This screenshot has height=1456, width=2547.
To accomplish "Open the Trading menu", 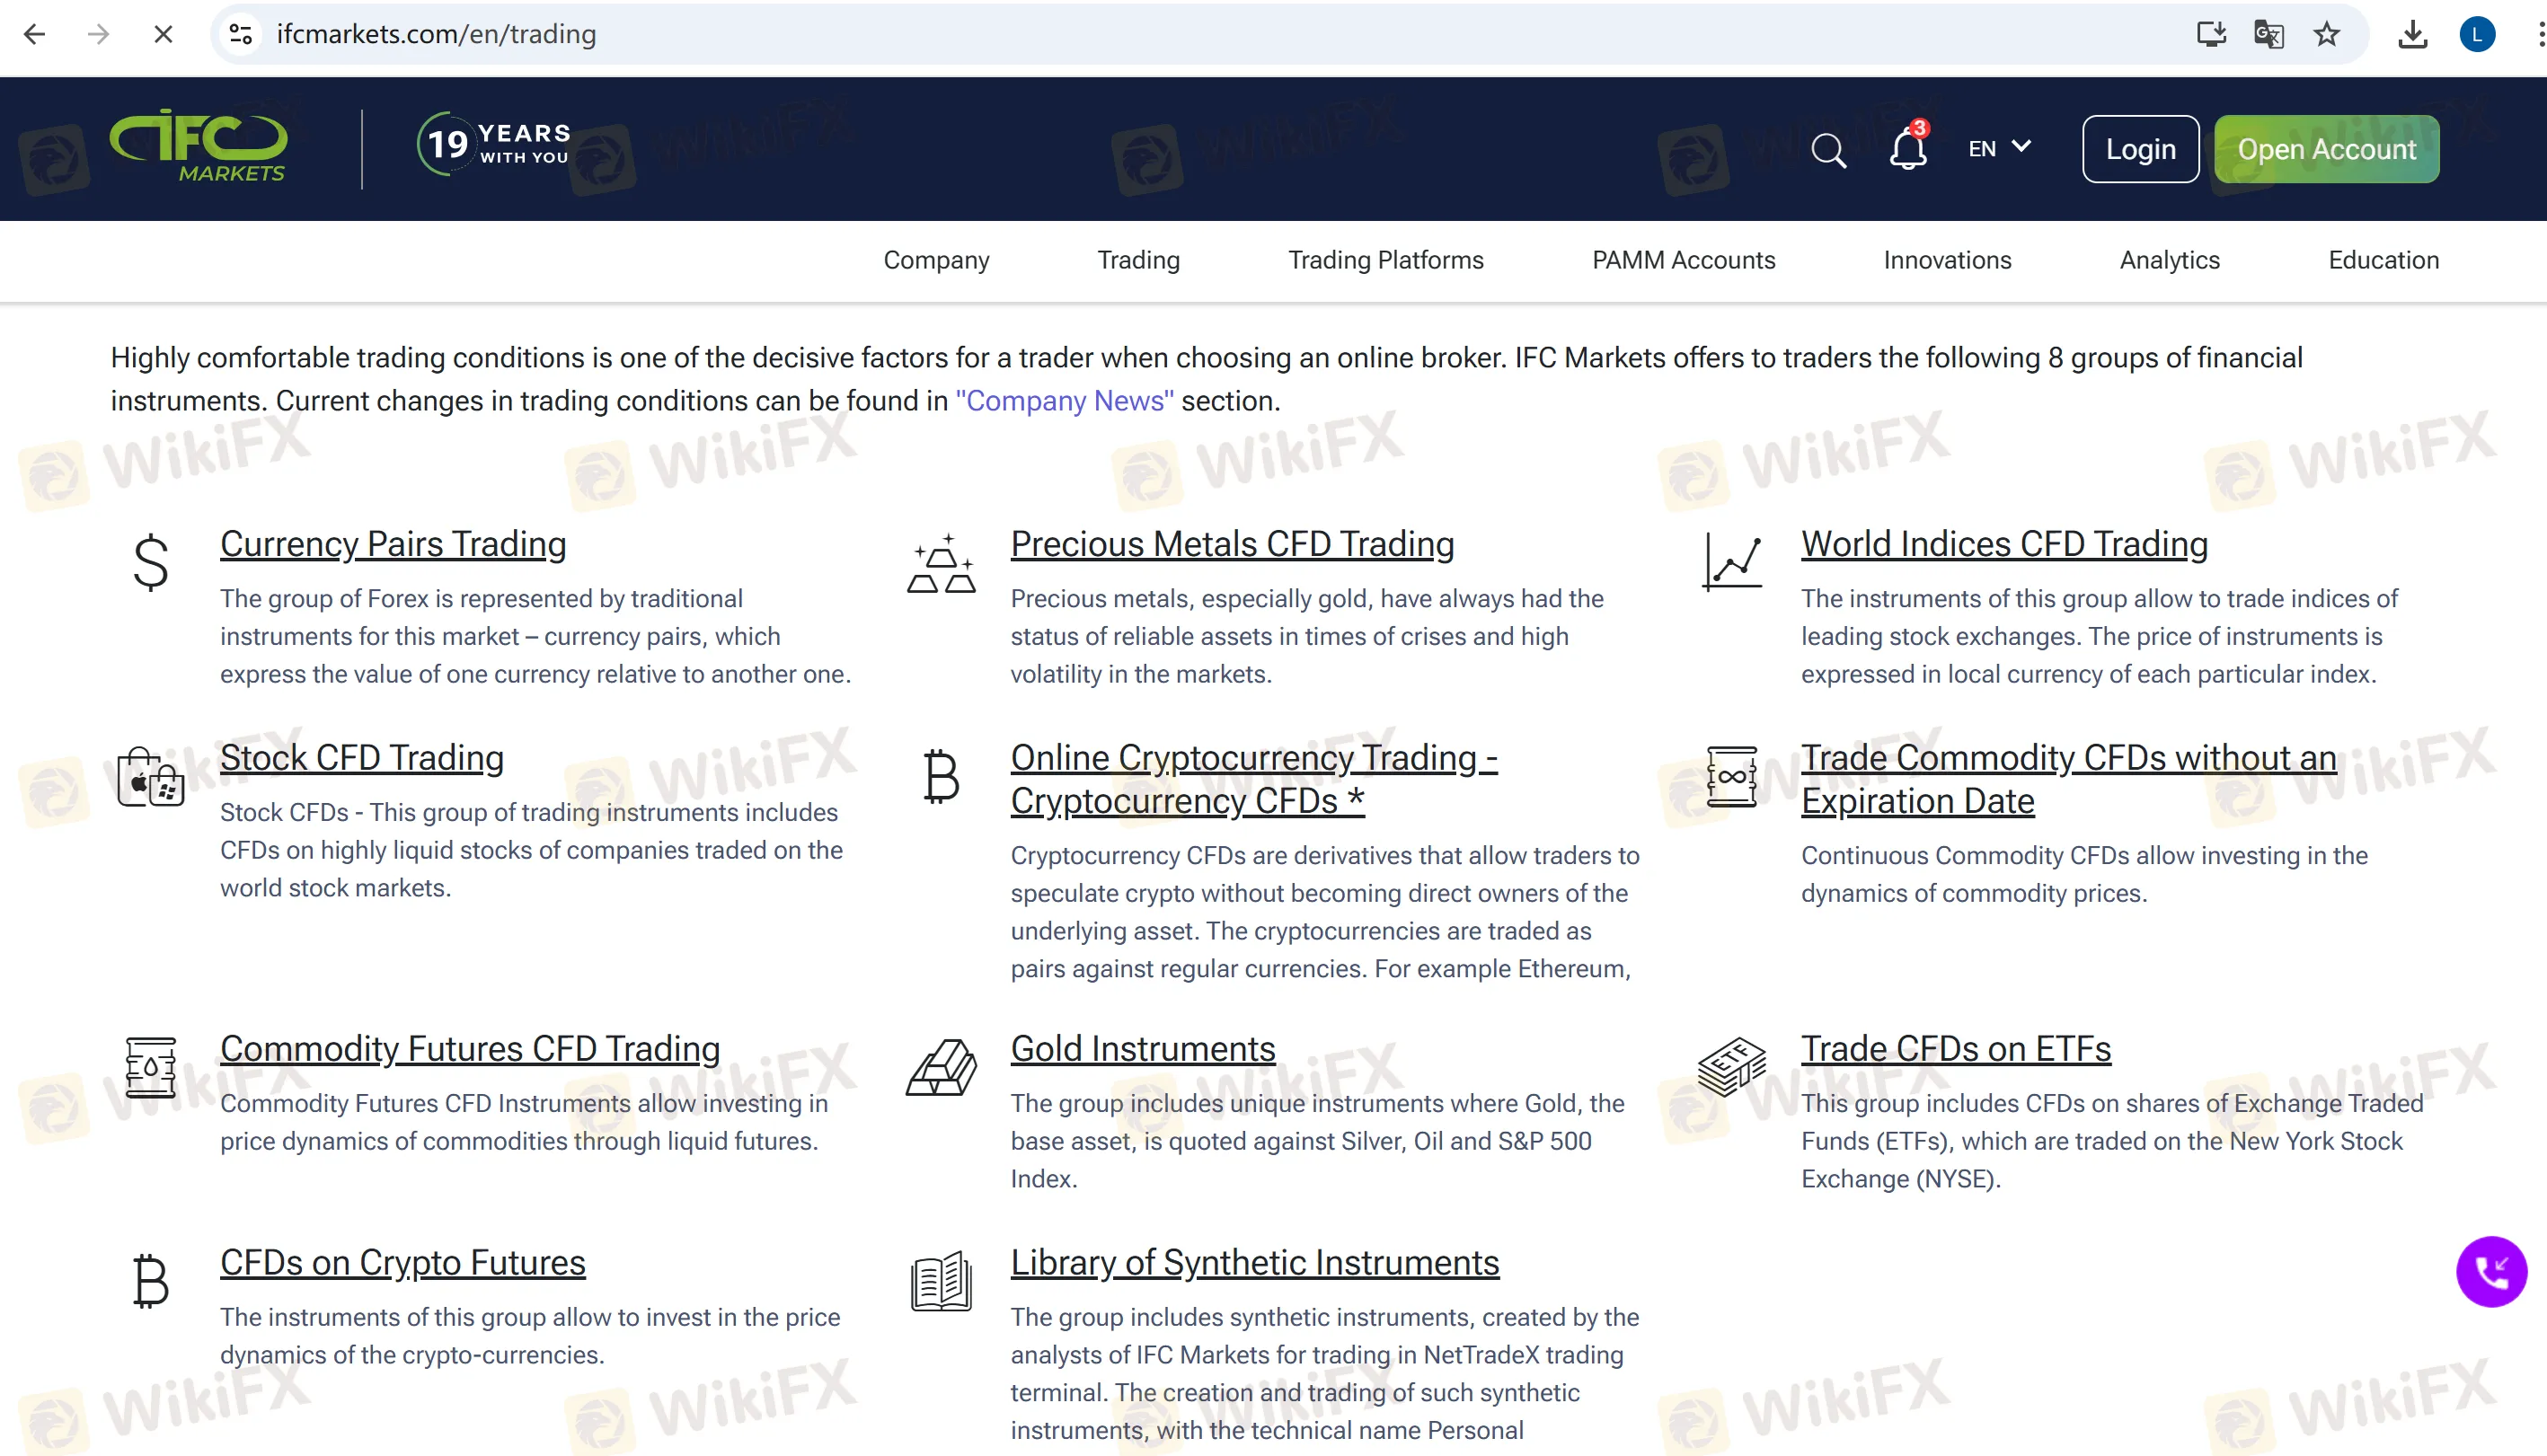I will 1138,260.
